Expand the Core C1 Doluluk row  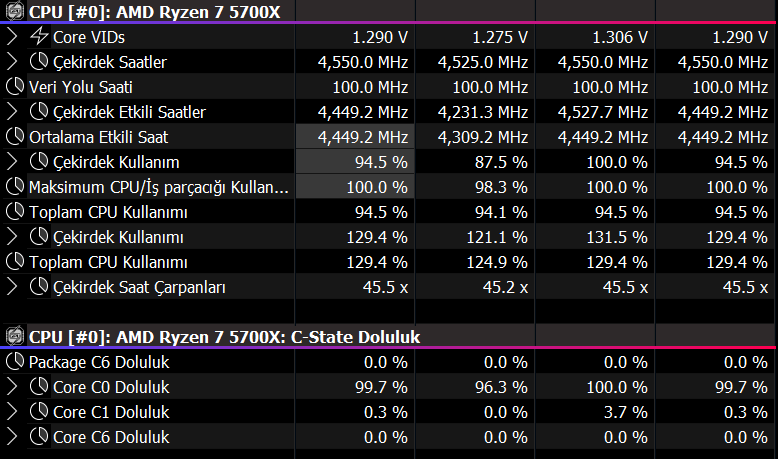click(x=12, y=412)
